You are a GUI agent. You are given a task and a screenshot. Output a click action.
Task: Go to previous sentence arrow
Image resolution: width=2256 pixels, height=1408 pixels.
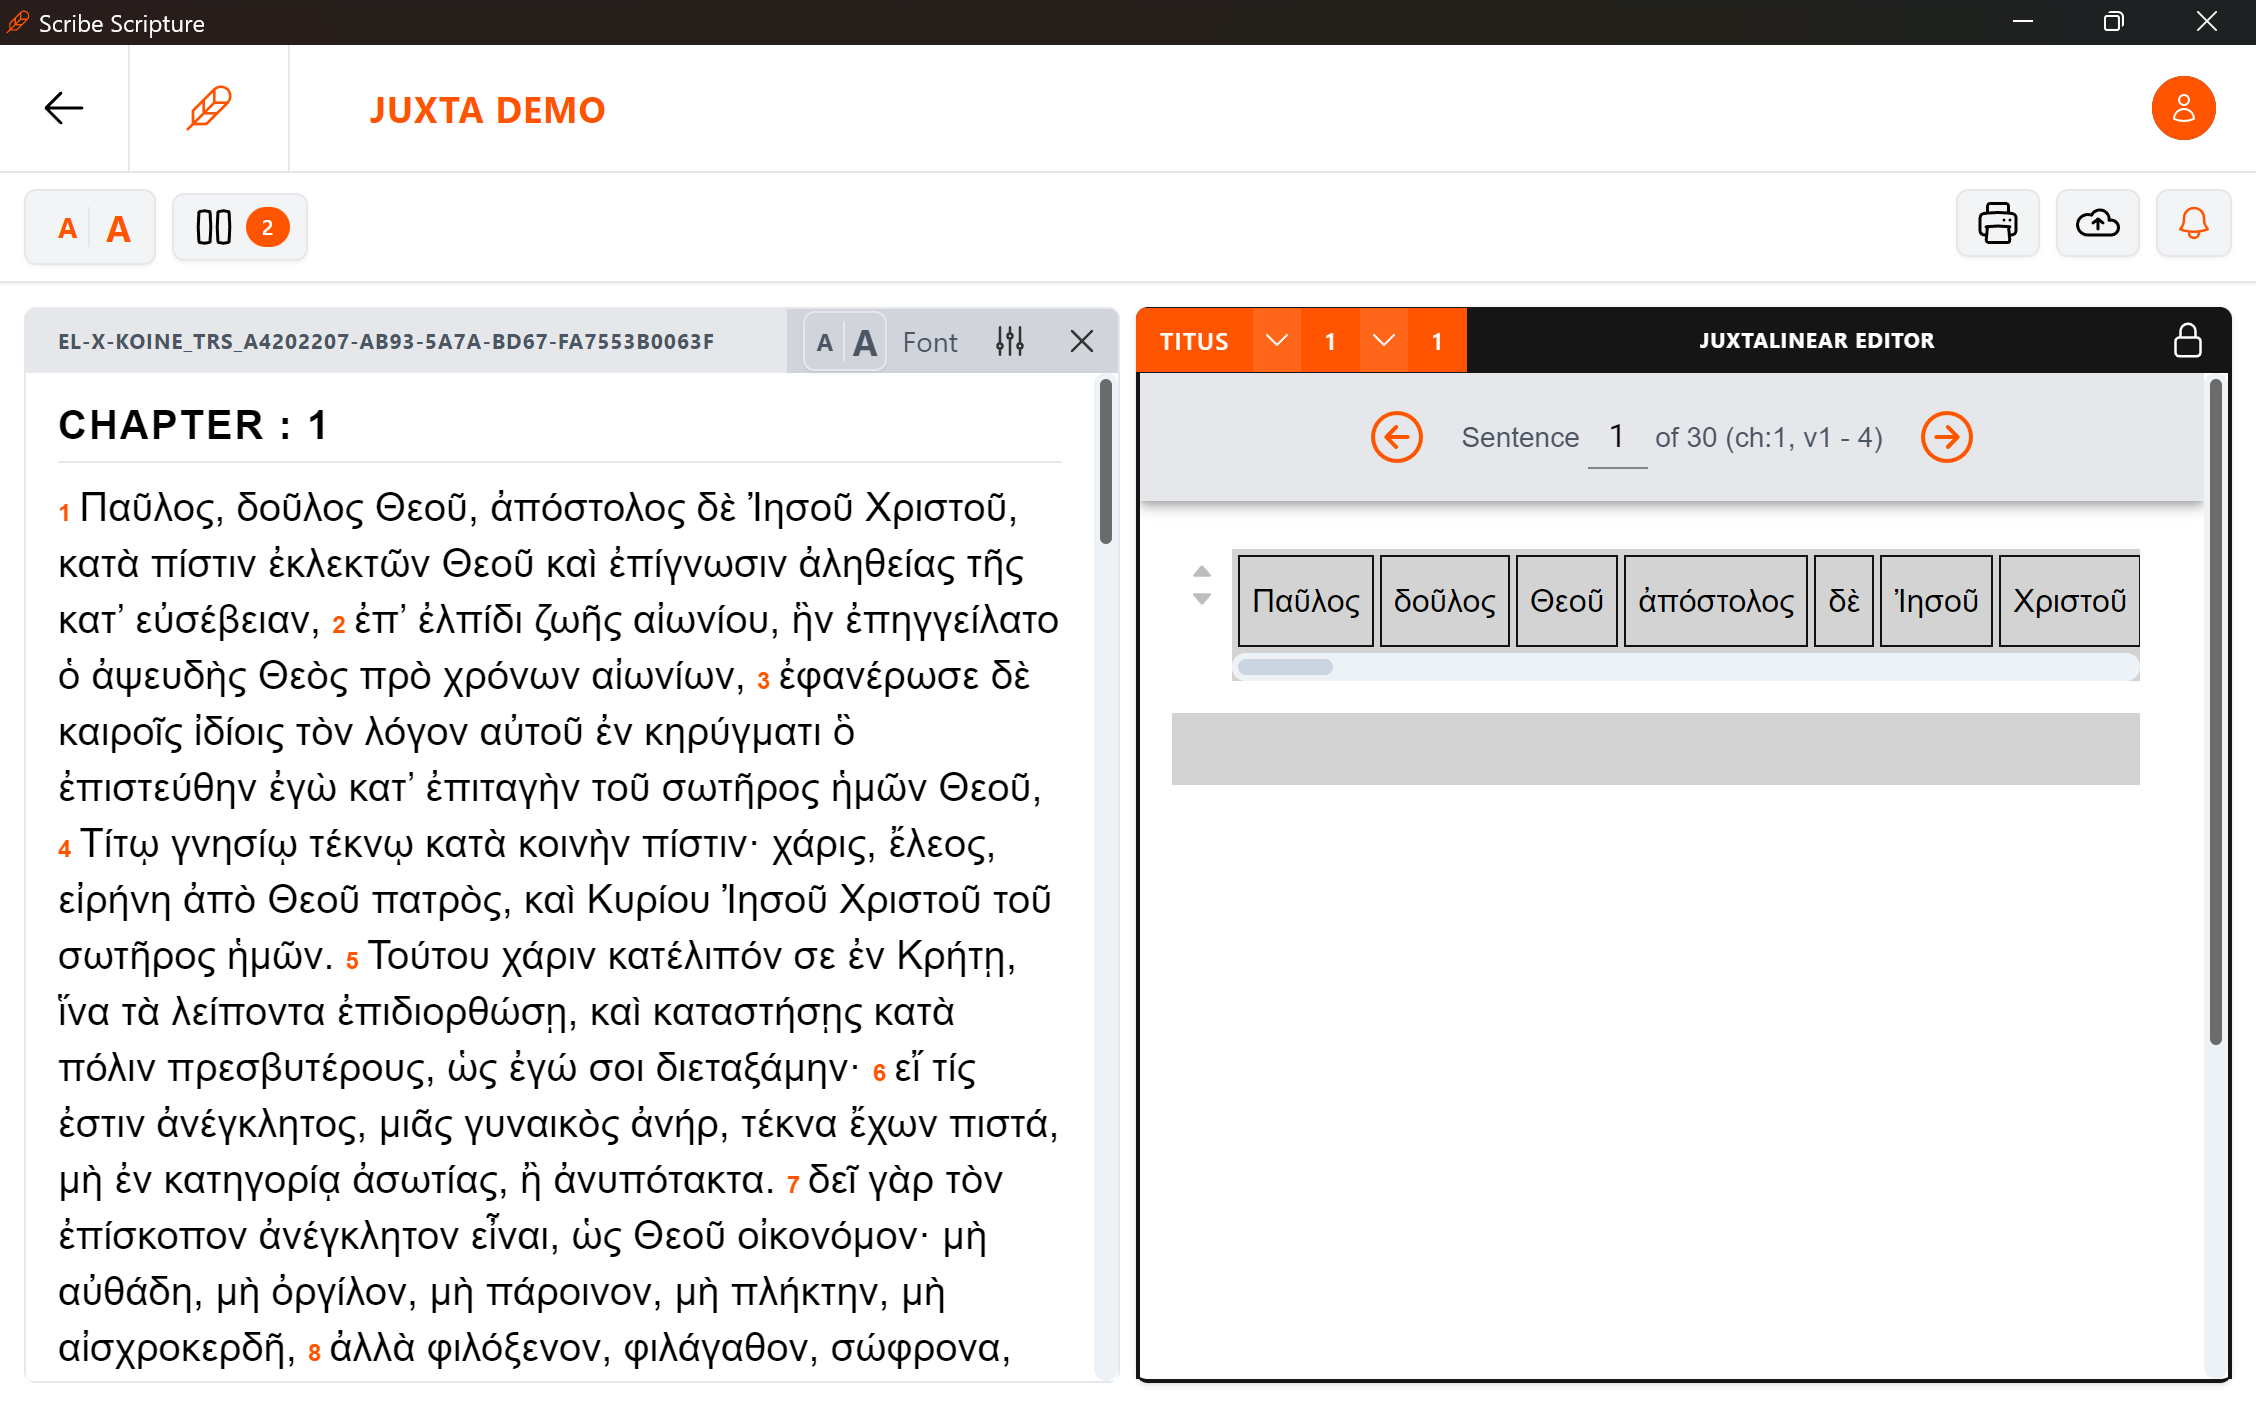1396,437
